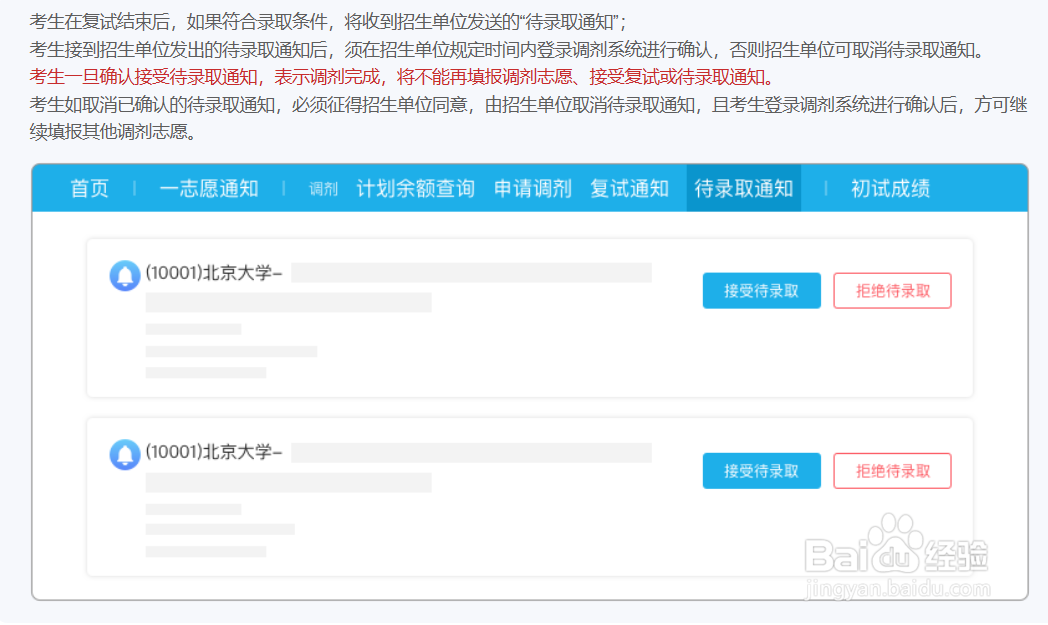Open the 初试成绩 tab

(890, 188)
